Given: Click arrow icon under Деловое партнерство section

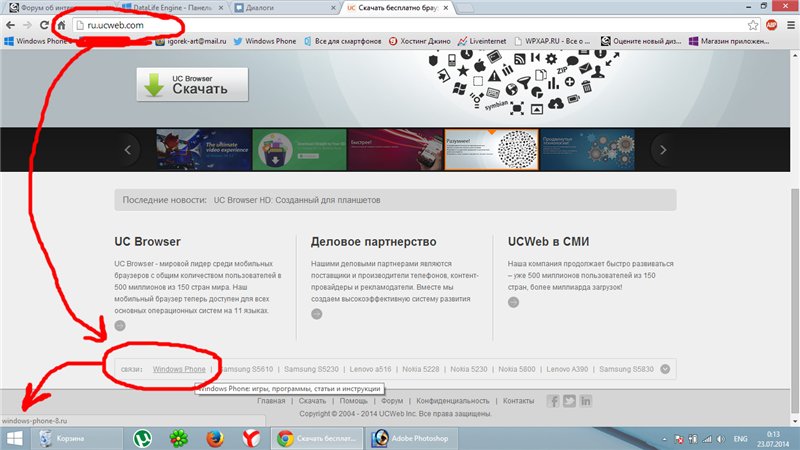Looking at the screenshot, I should pyautogui.click(x=317, y=314).
